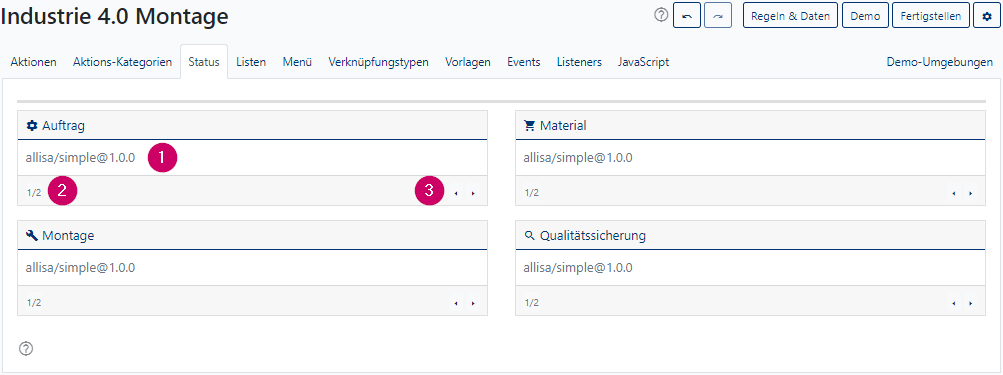The width and height of the screenshot is (1003, 375).
Task: Click the 1/2 page counter in Montage
Action: (x=34, y=303)
